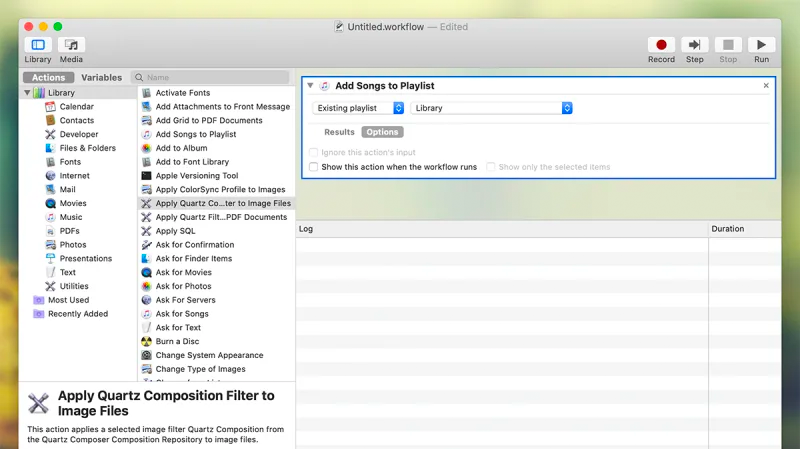Click the music icon in Add Songs to Playlist header
The image size is (800, 449).
tap(324, 86)
